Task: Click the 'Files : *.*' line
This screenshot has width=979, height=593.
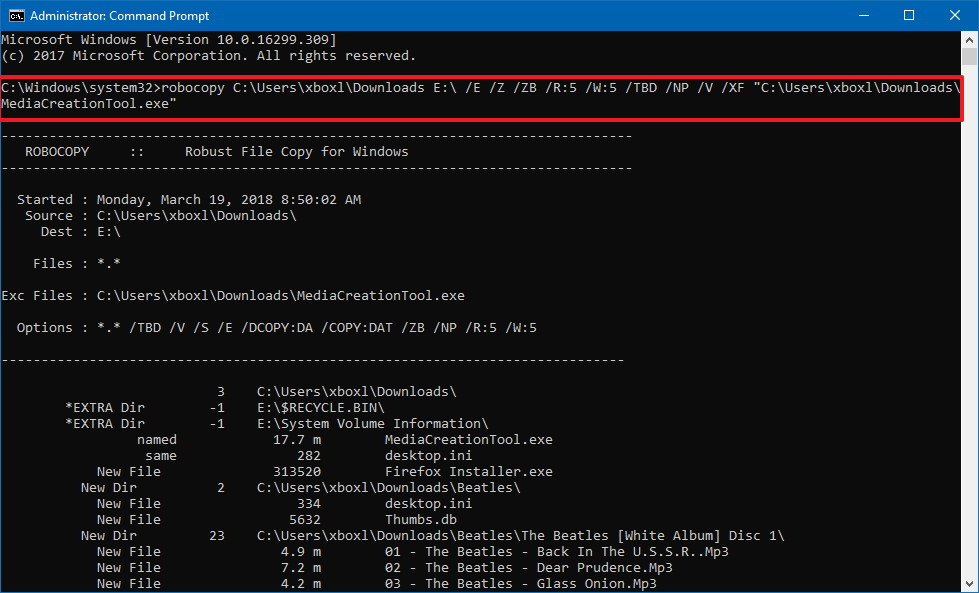Action: pos(77,263)
